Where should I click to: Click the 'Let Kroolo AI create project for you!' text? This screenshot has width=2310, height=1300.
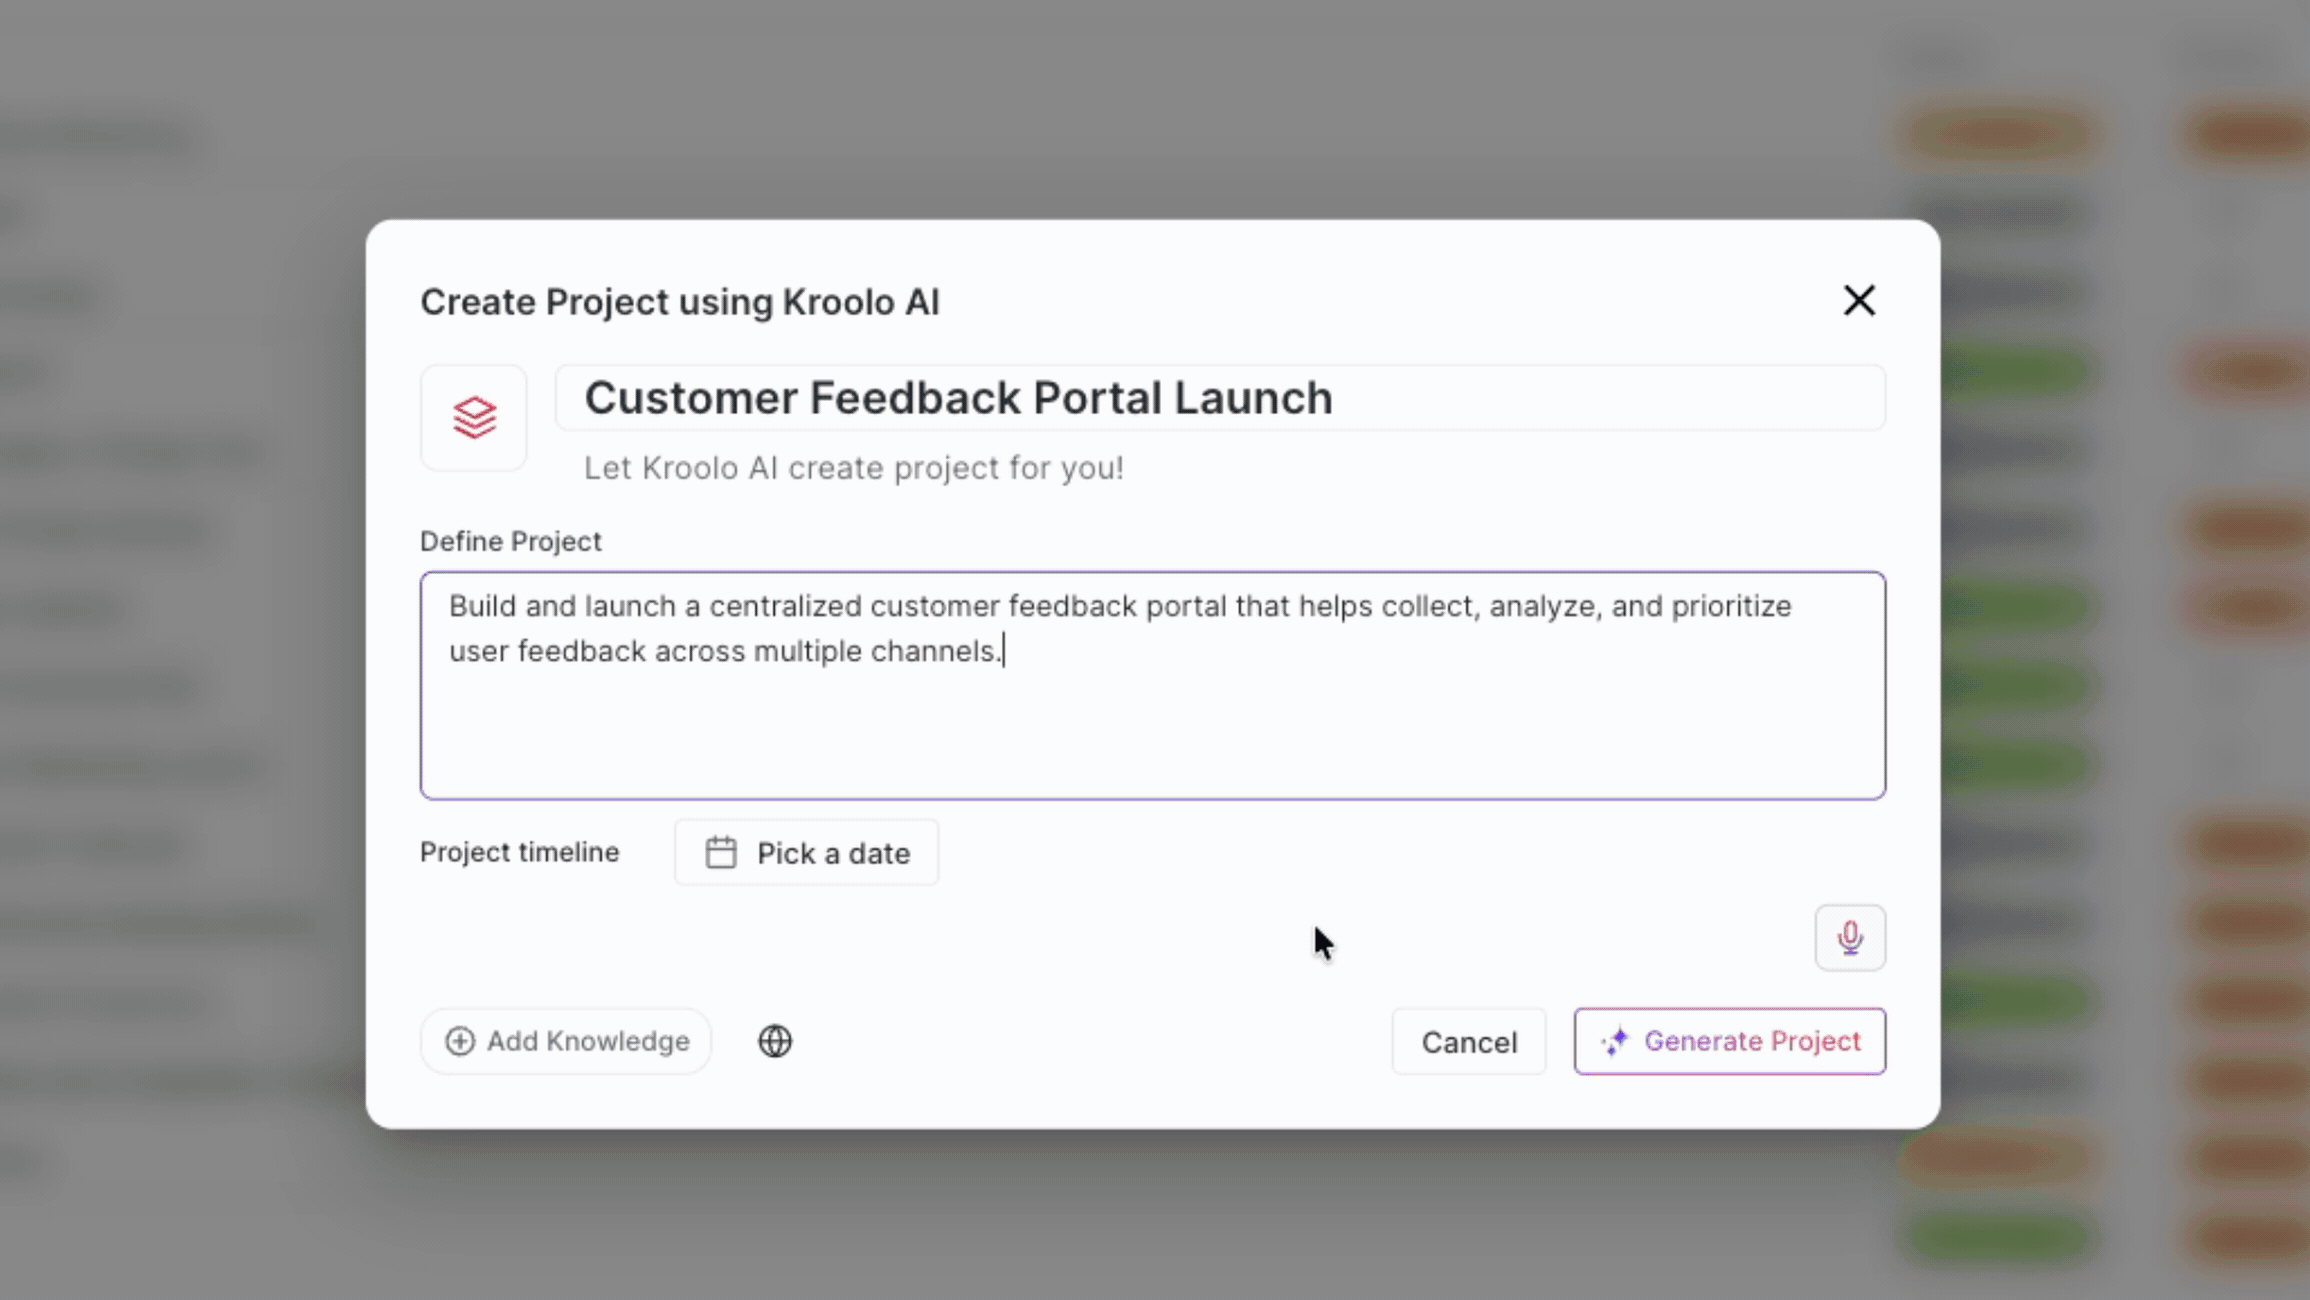click(x=854, y=468)
